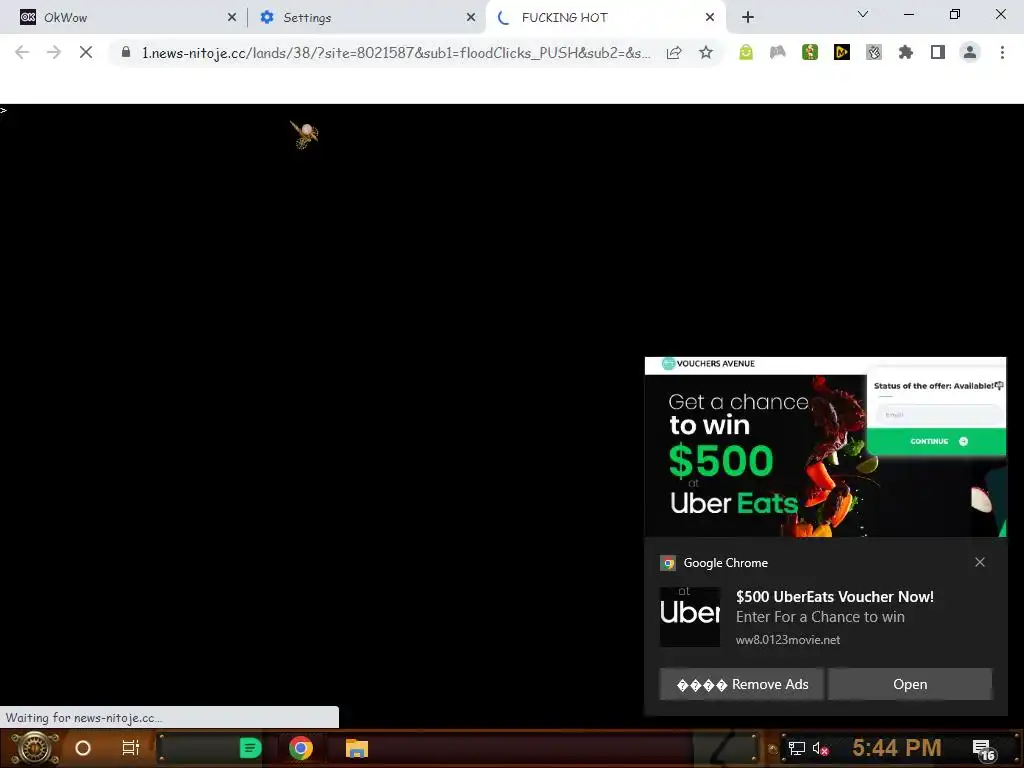Click the muted volume tray icon
The width and height of the screenshot is (1024, 768).
(x=820, y=748)
